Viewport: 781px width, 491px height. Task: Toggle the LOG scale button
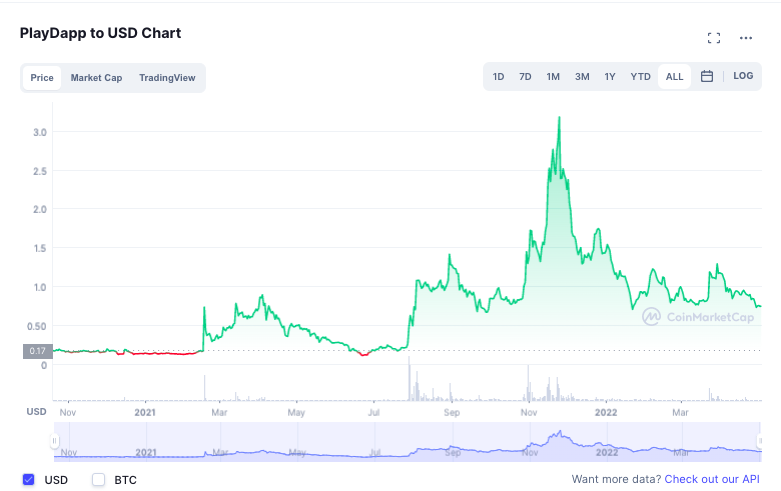click(x=743, y=76)
